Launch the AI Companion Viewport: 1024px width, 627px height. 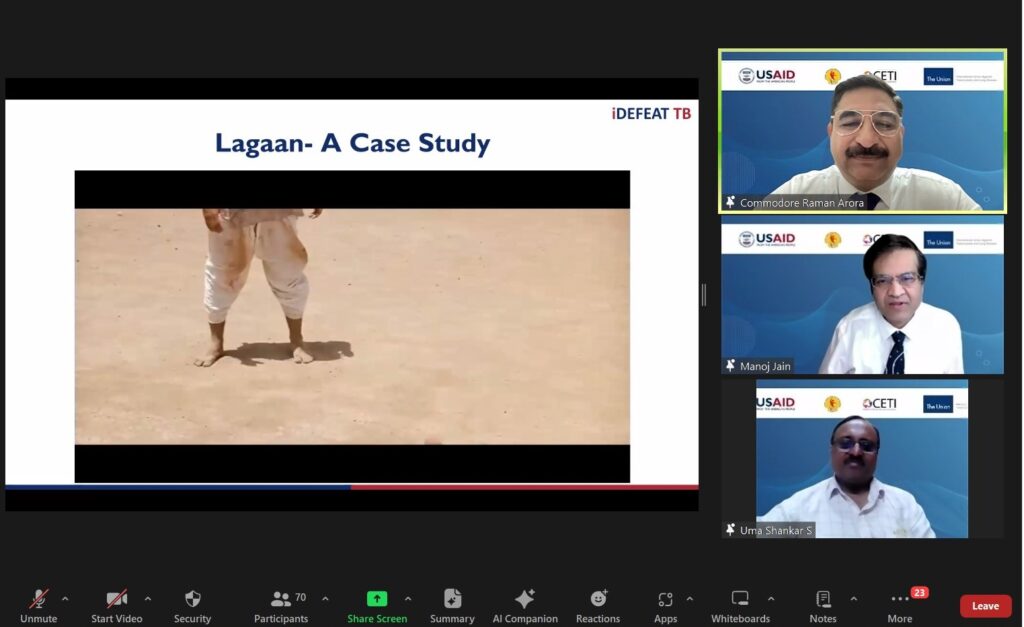pos(525,604)
